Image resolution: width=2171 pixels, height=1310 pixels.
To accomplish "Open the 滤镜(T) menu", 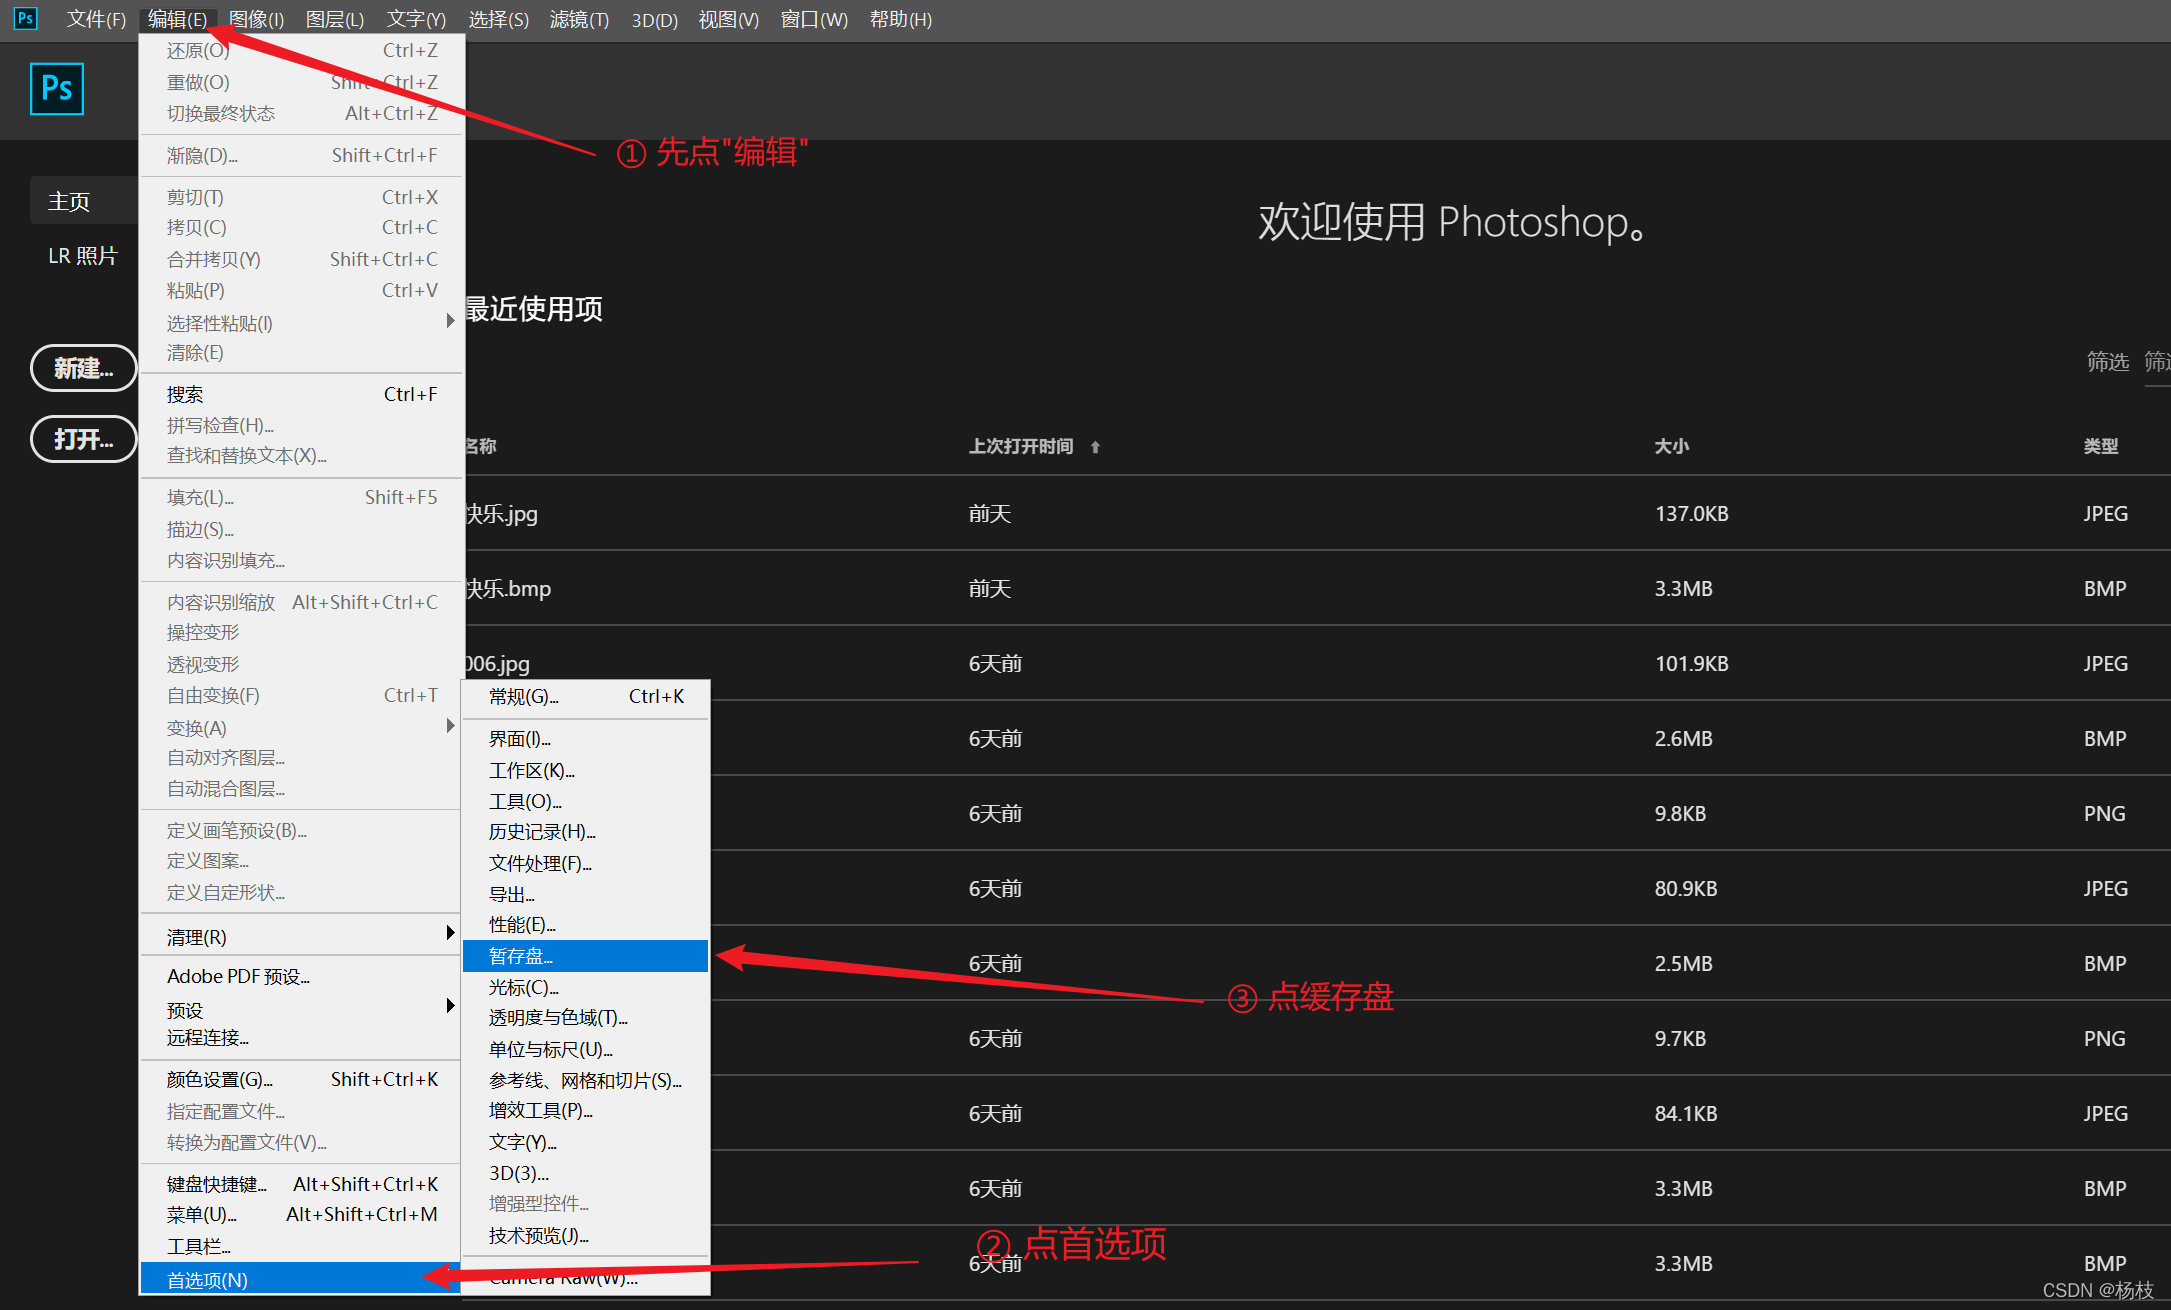I will tap(579, 19).
